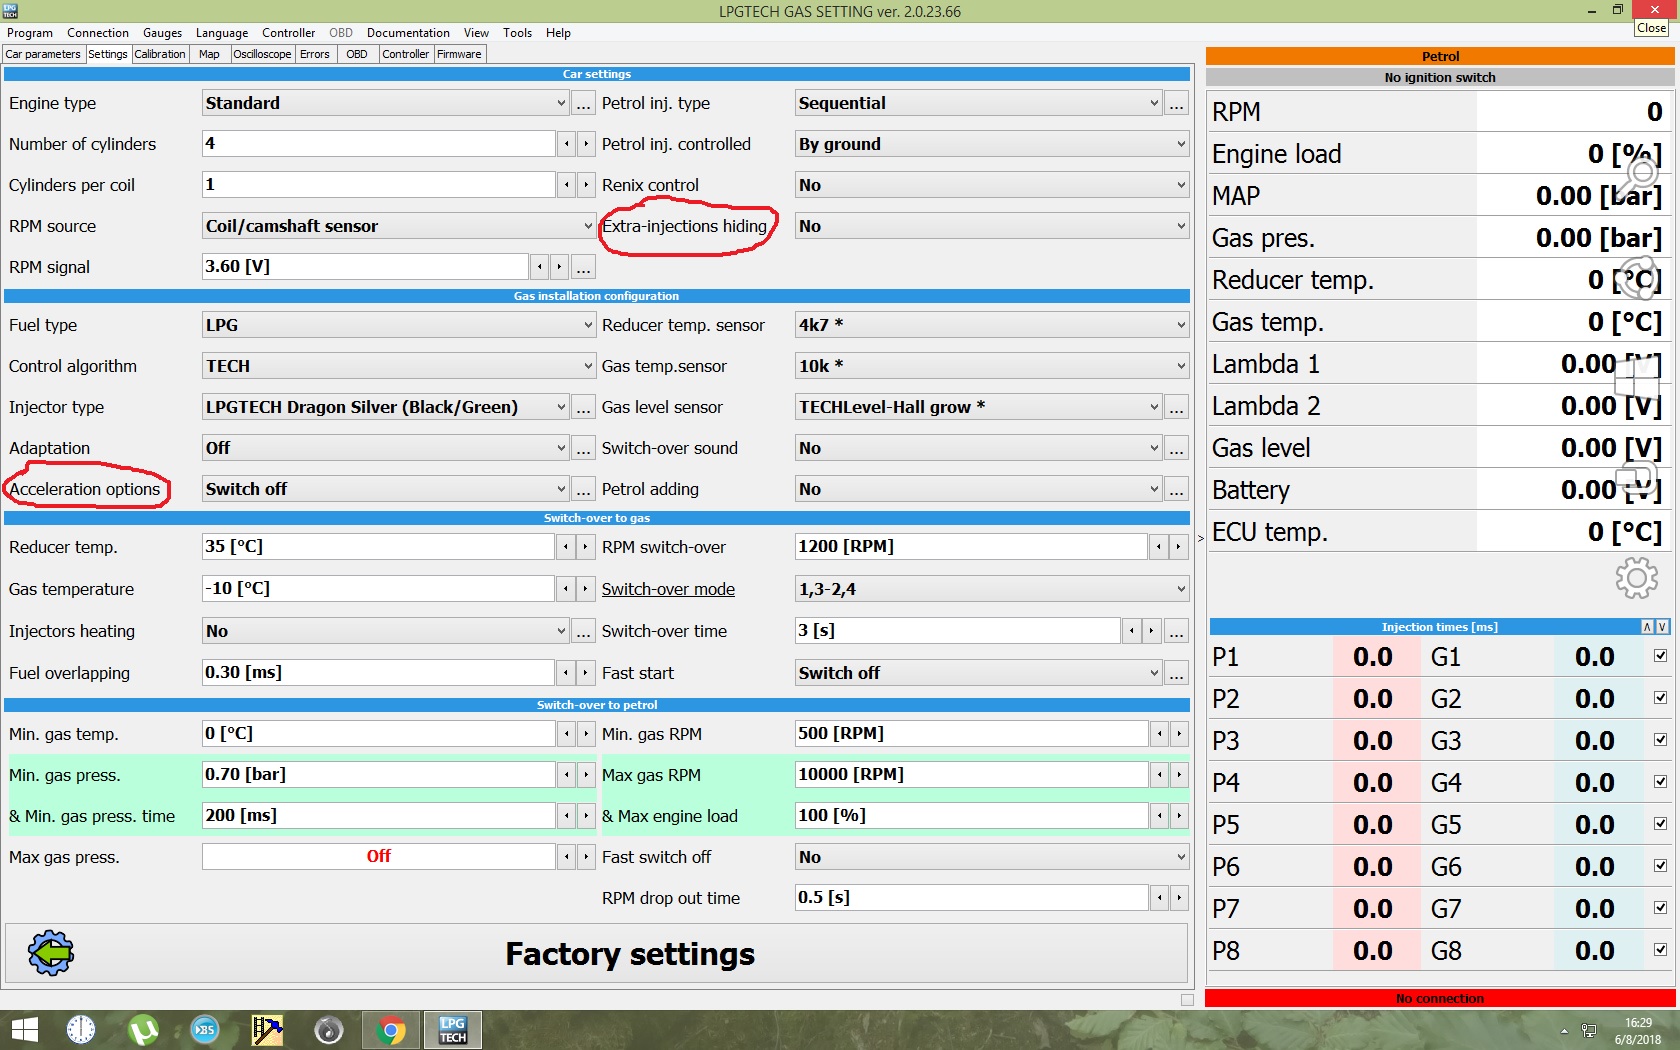This screenshot has height=1050, width=1680.
Task: Click the ellipsis button for Petrol adding
Action: 1177,489
